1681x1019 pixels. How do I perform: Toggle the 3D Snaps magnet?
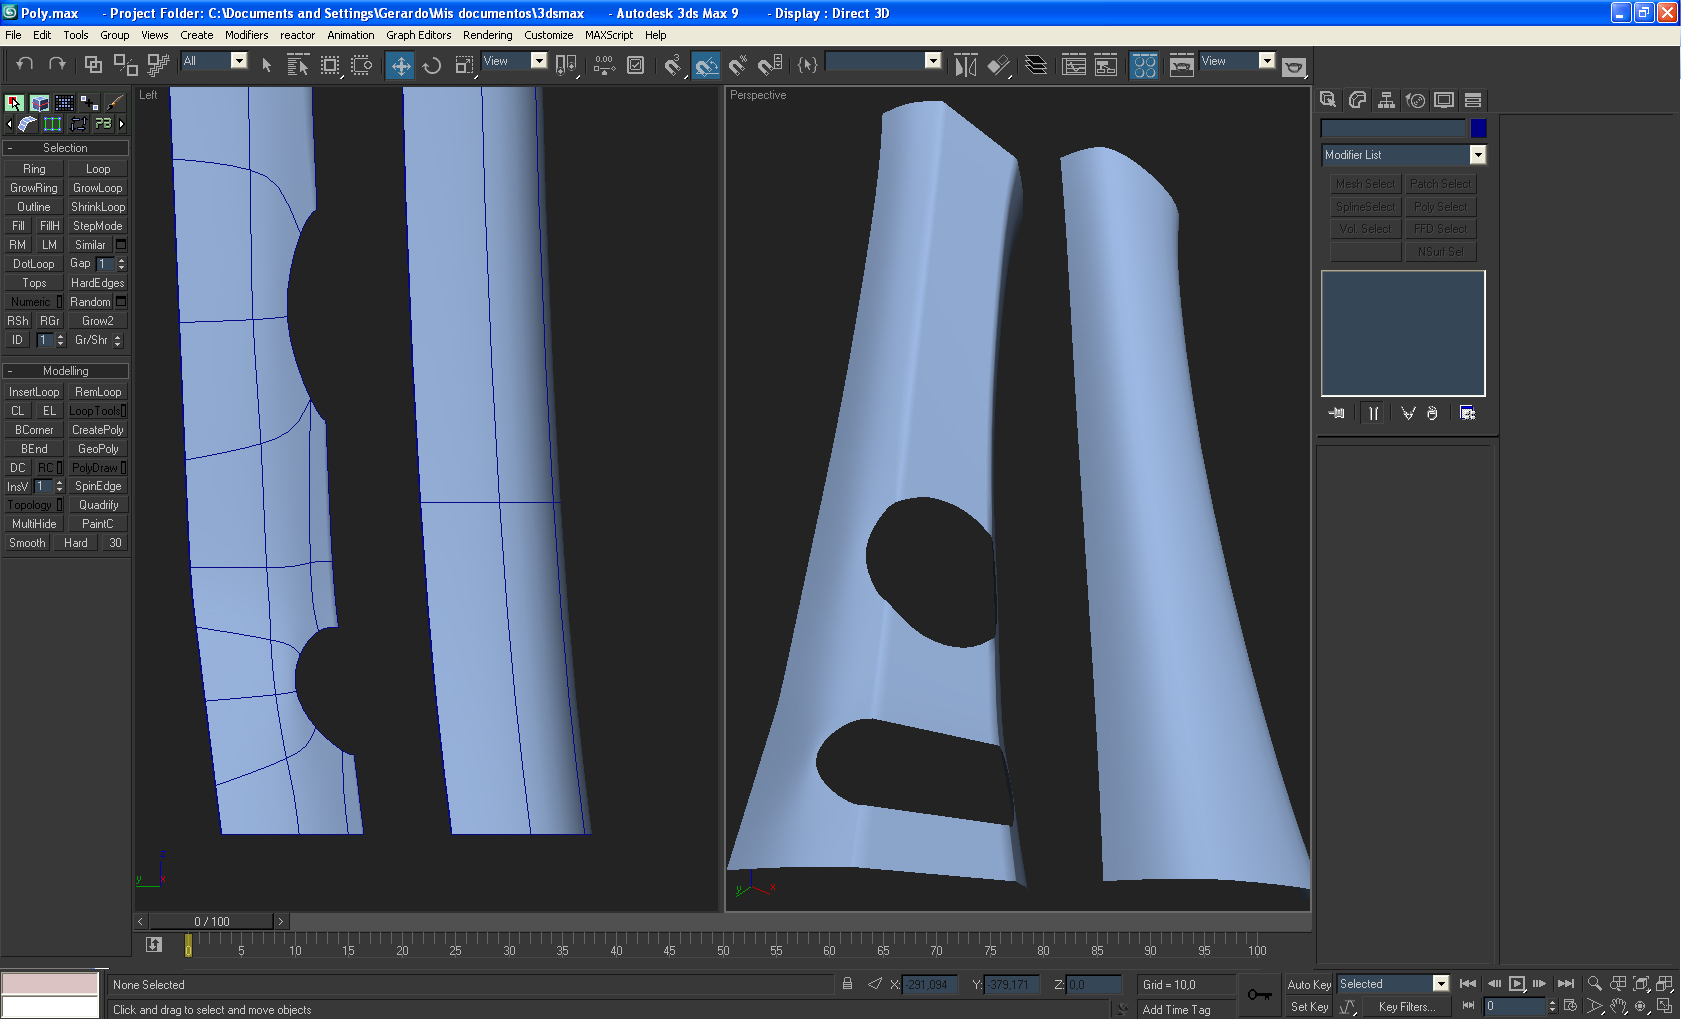click(673, 65)
